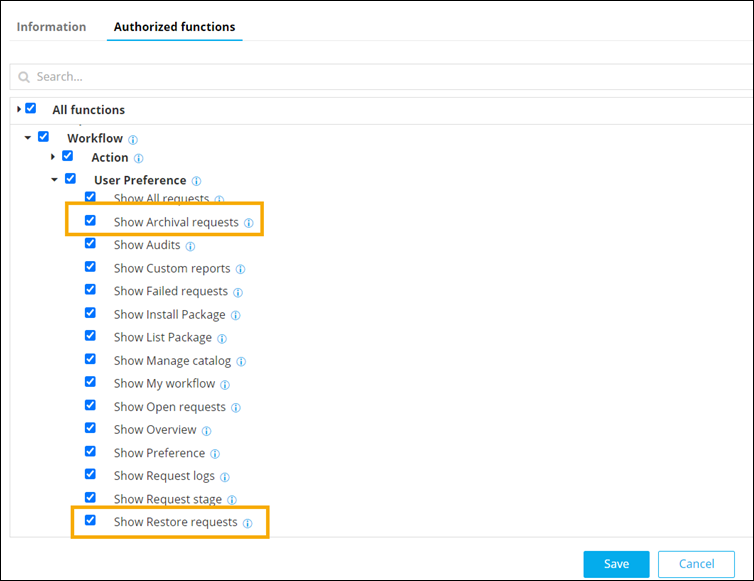This screenshot has width=754, height=581.
Task: Toggle the Workflow checkbox
Action: coord(43,137)
